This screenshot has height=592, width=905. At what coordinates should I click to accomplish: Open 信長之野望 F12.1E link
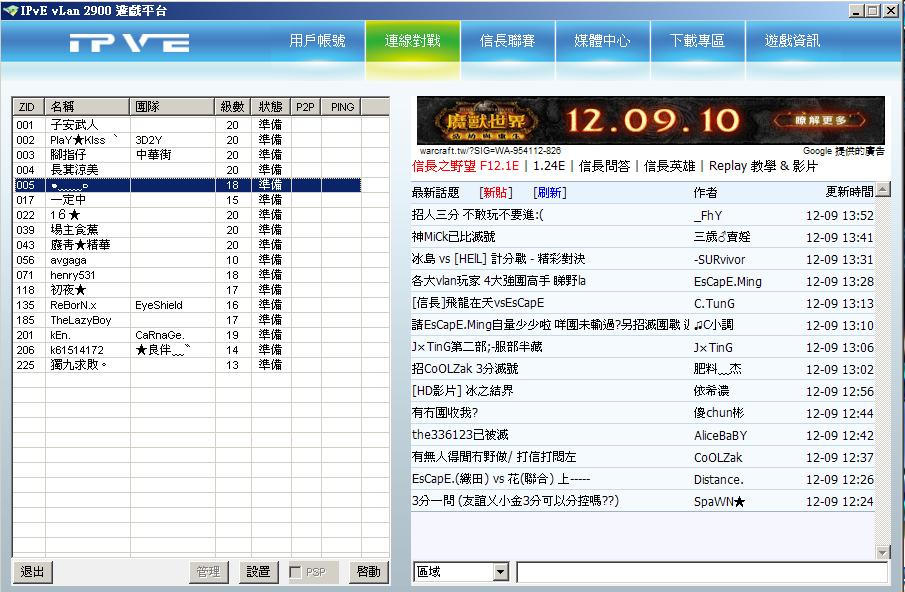[465, 166]
